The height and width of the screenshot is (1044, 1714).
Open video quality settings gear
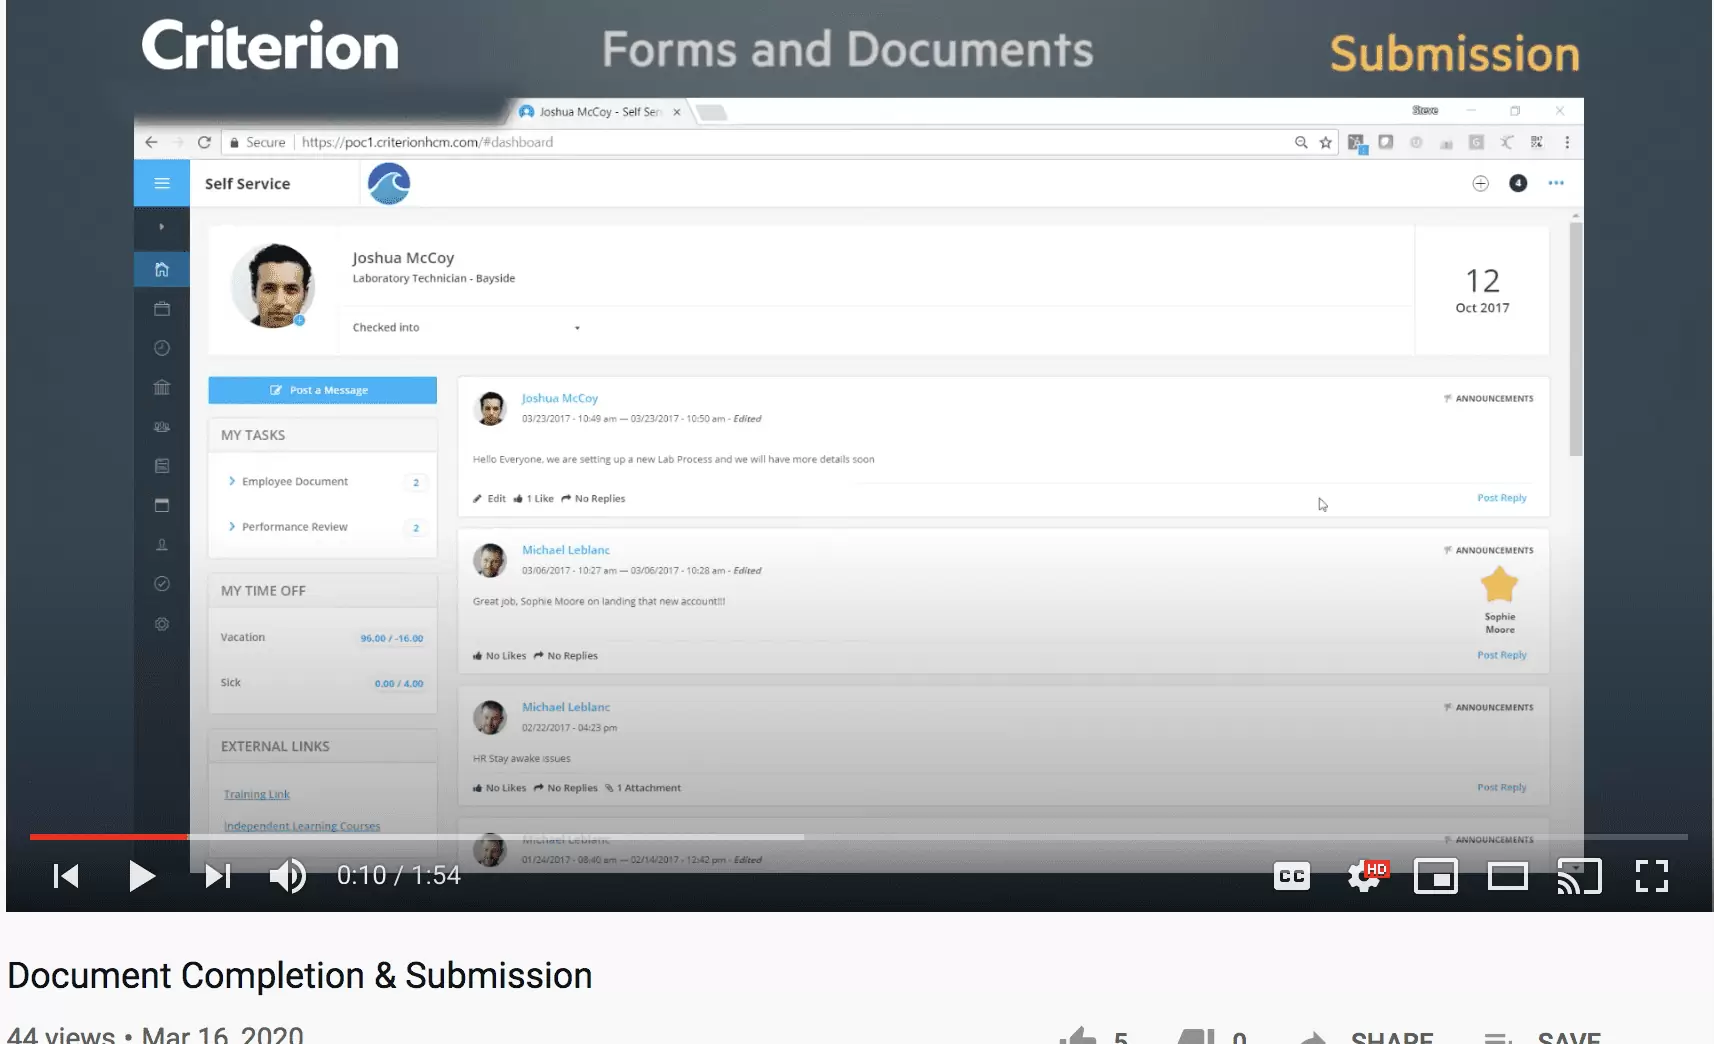click(1364, 876)
